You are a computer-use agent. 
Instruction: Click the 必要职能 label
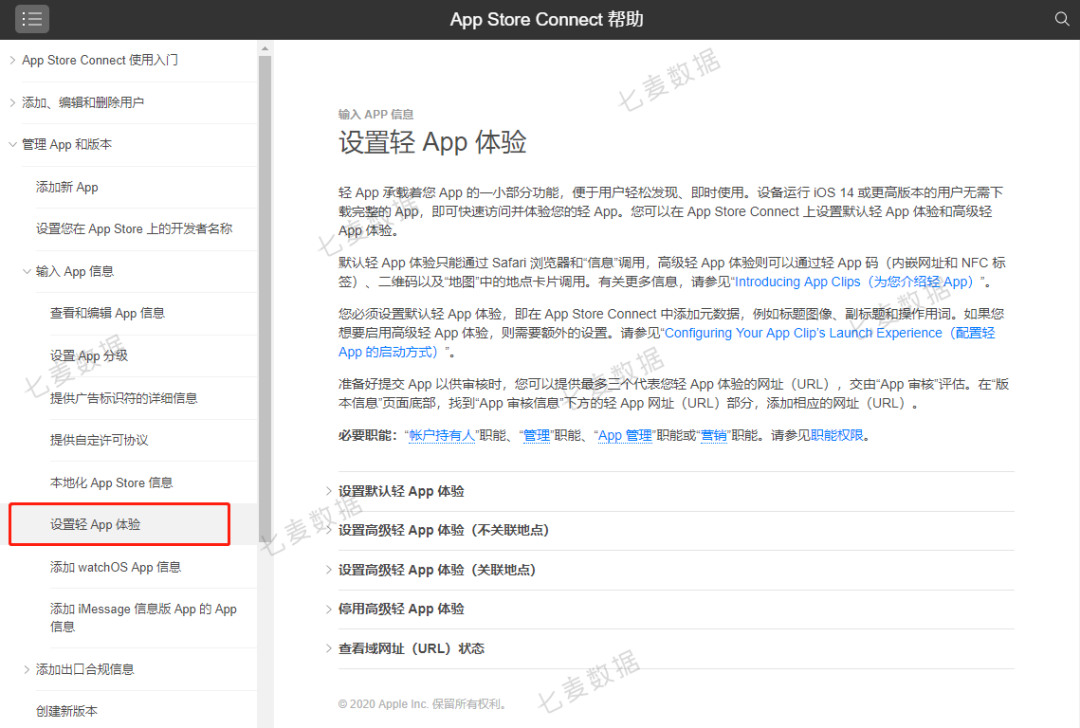tap(368, 436)
